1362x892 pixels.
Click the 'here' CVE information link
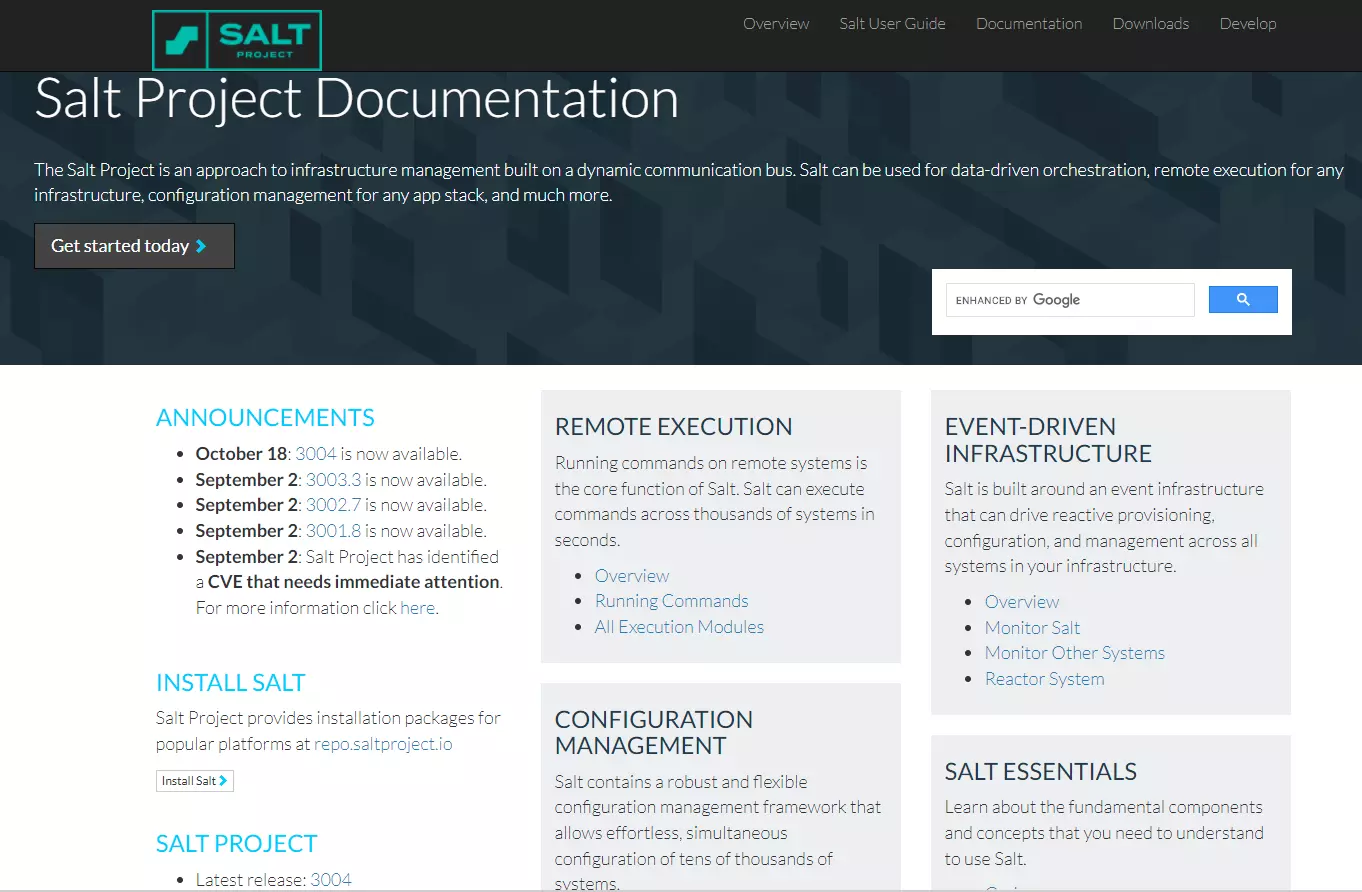[417, 608]
